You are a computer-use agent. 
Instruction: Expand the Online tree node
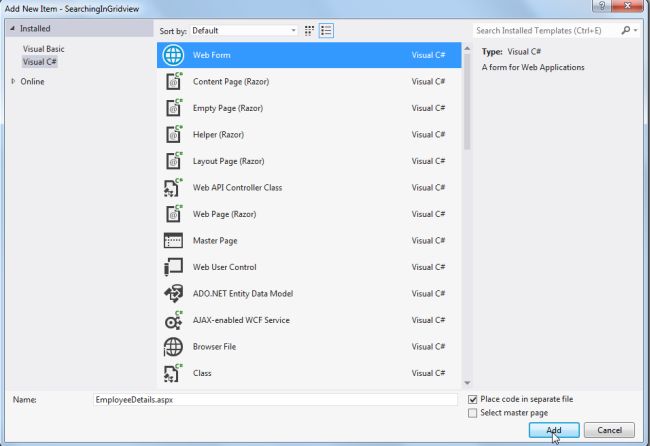tap(13, 81)
